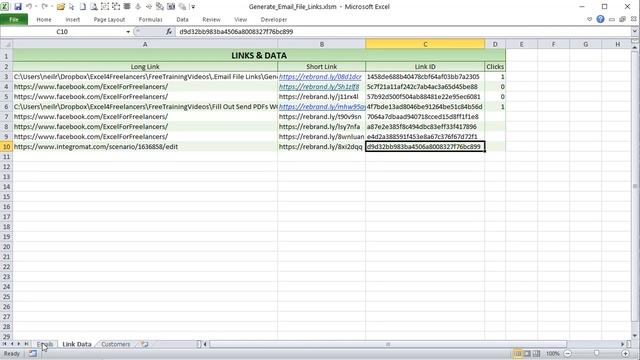Click into the formula bar text
Image resolution: width=640 pixels, height=360 pixels.
click(x=404, y=31)
